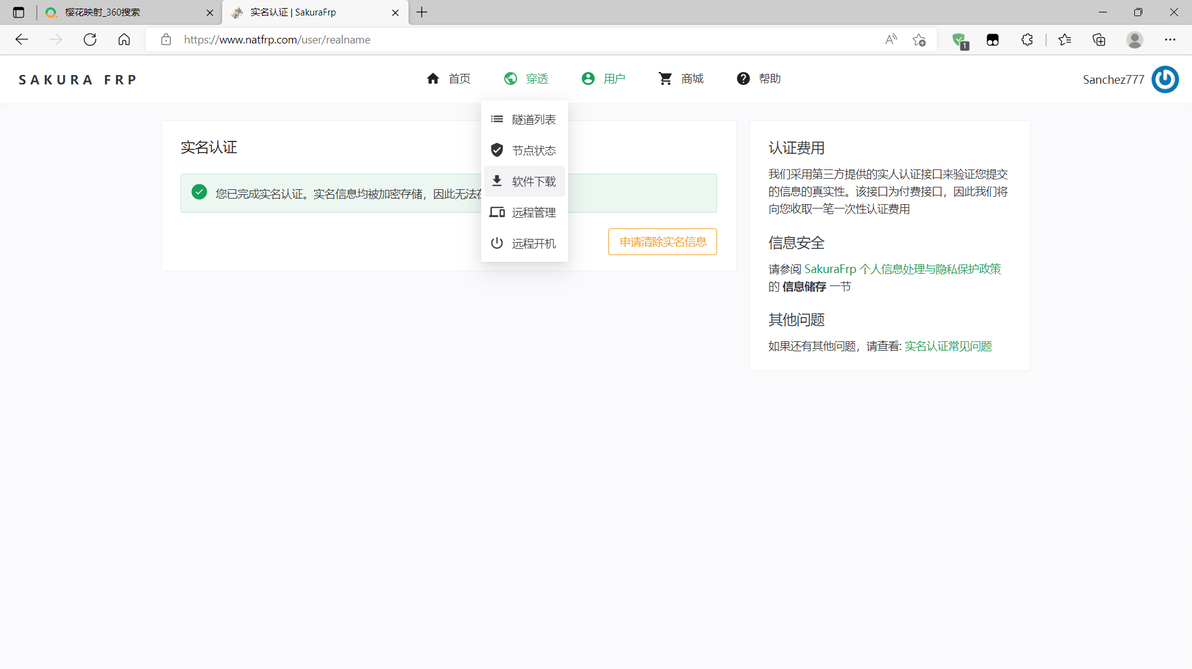Image resolution: width=1192 pixels, height=669 pixels.
Task: Go to the 商城 shop page
Action: tap(681, 78)
